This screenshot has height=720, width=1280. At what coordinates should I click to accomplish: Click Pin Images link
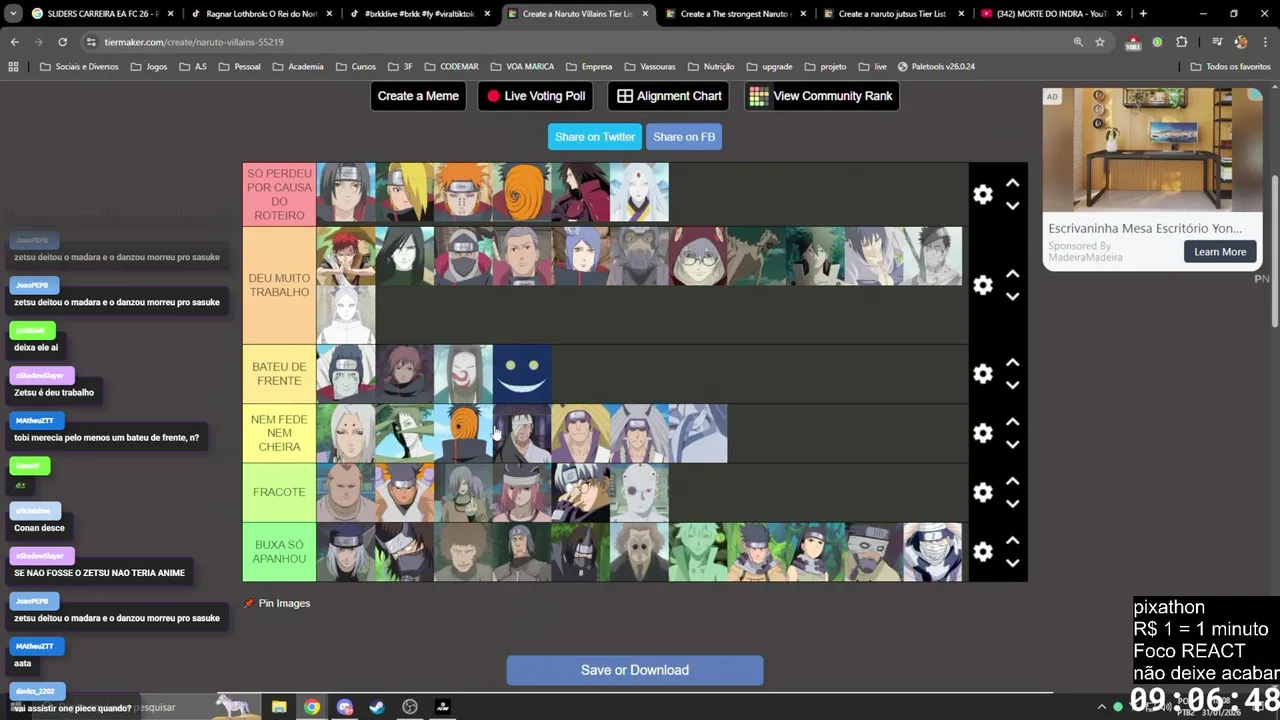[277, 603]
